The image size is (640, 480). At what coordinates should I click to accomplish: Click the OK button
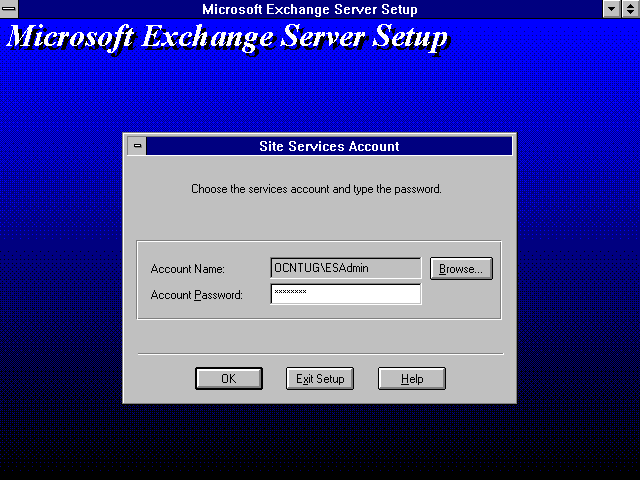click(229, 379)
